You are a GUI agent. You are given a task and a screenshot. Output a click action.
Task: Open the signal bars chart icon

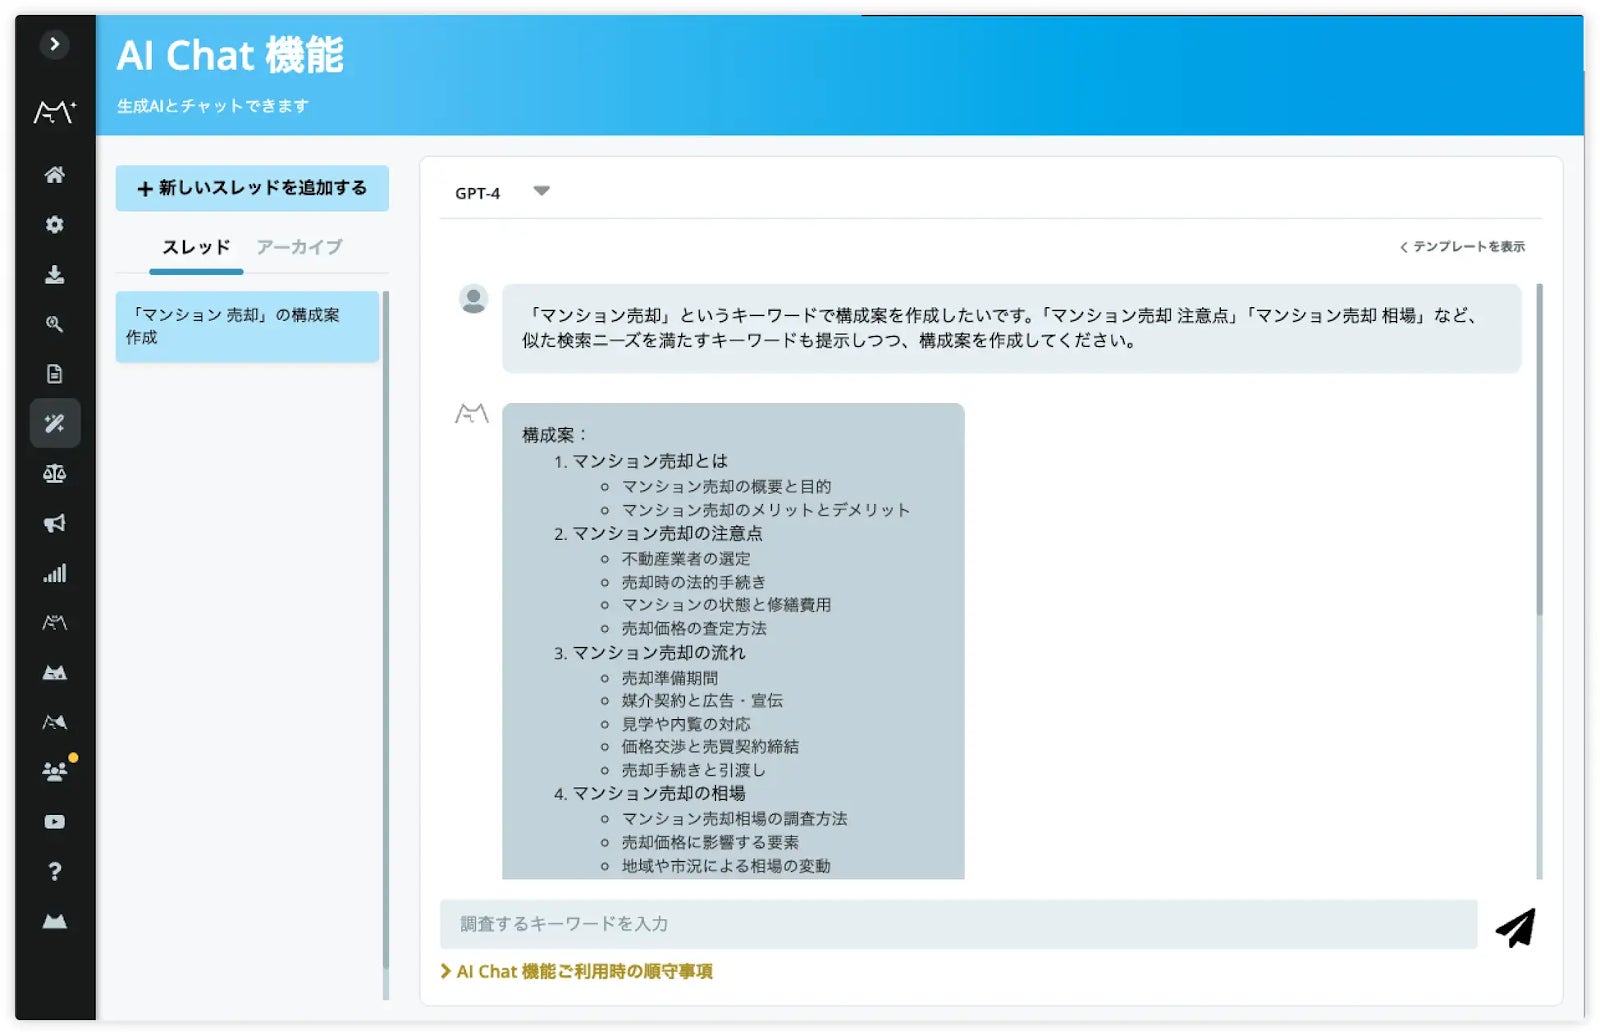pos(55,573)
